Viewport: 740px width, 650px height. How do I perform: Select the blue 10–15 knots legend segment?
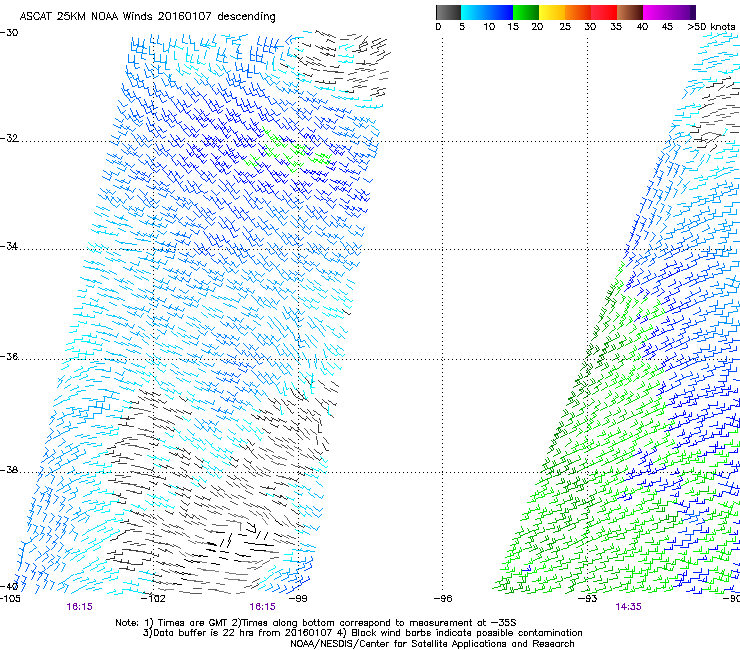tap(500, 12)
